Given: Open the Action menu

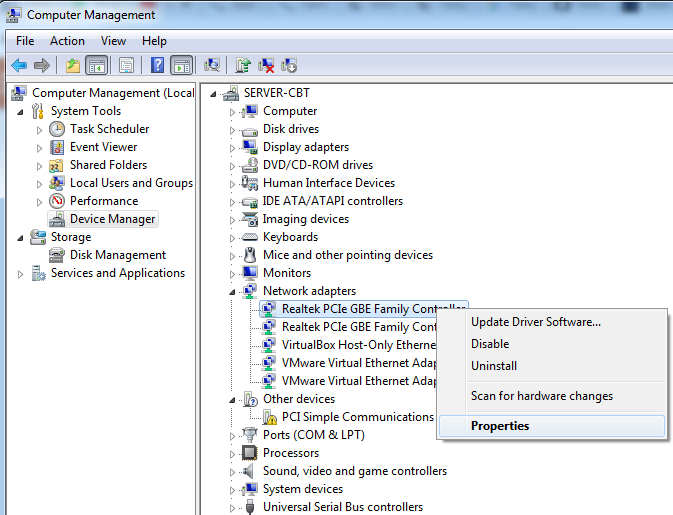Looking at the screenshot, I should click(67, 41).
